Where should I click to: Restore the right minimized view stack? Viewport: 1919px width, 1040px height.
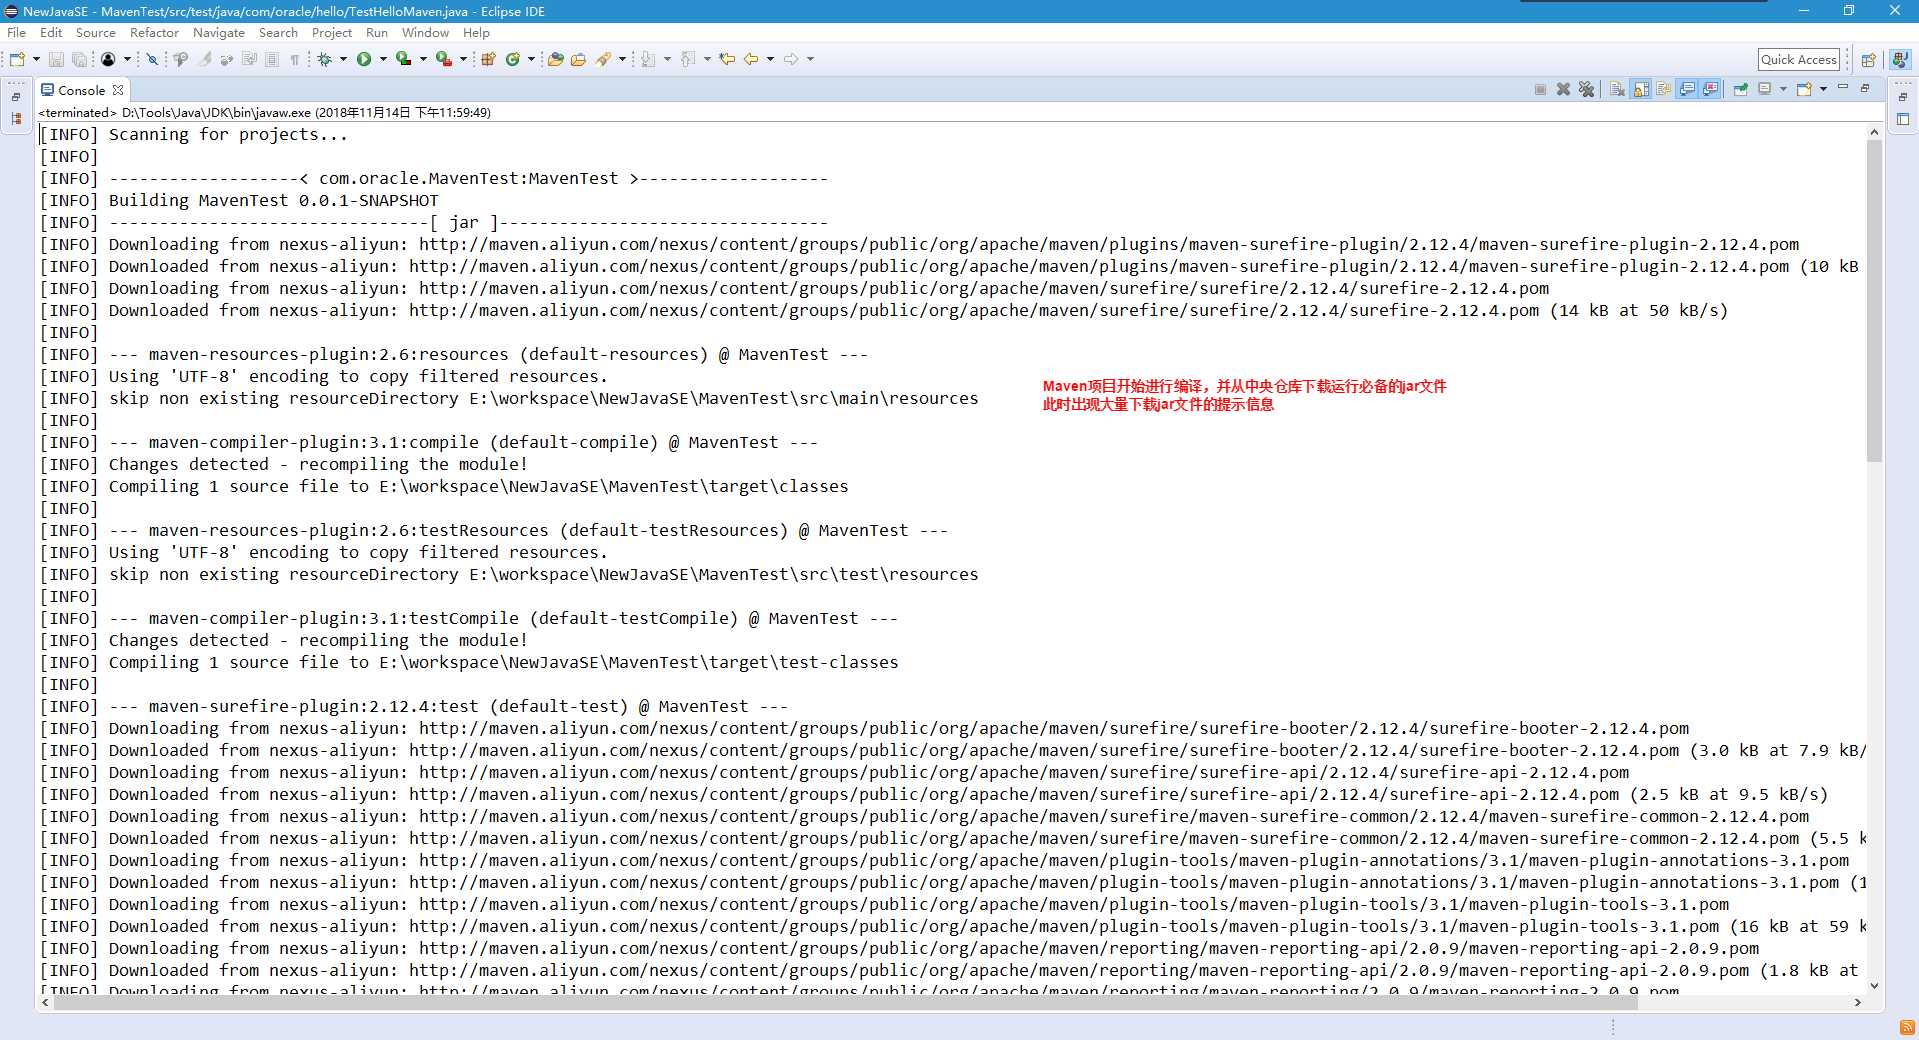(1903, 97)
